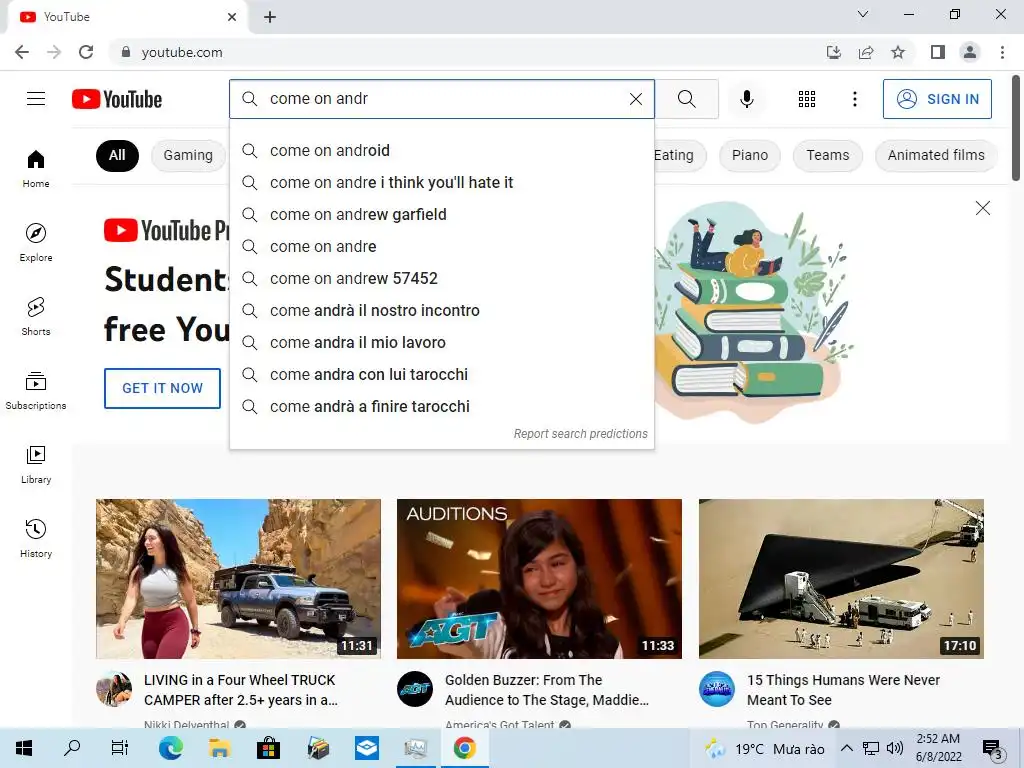
Task: Toggle the browser side panel
Action: click(x=938, y=52)
